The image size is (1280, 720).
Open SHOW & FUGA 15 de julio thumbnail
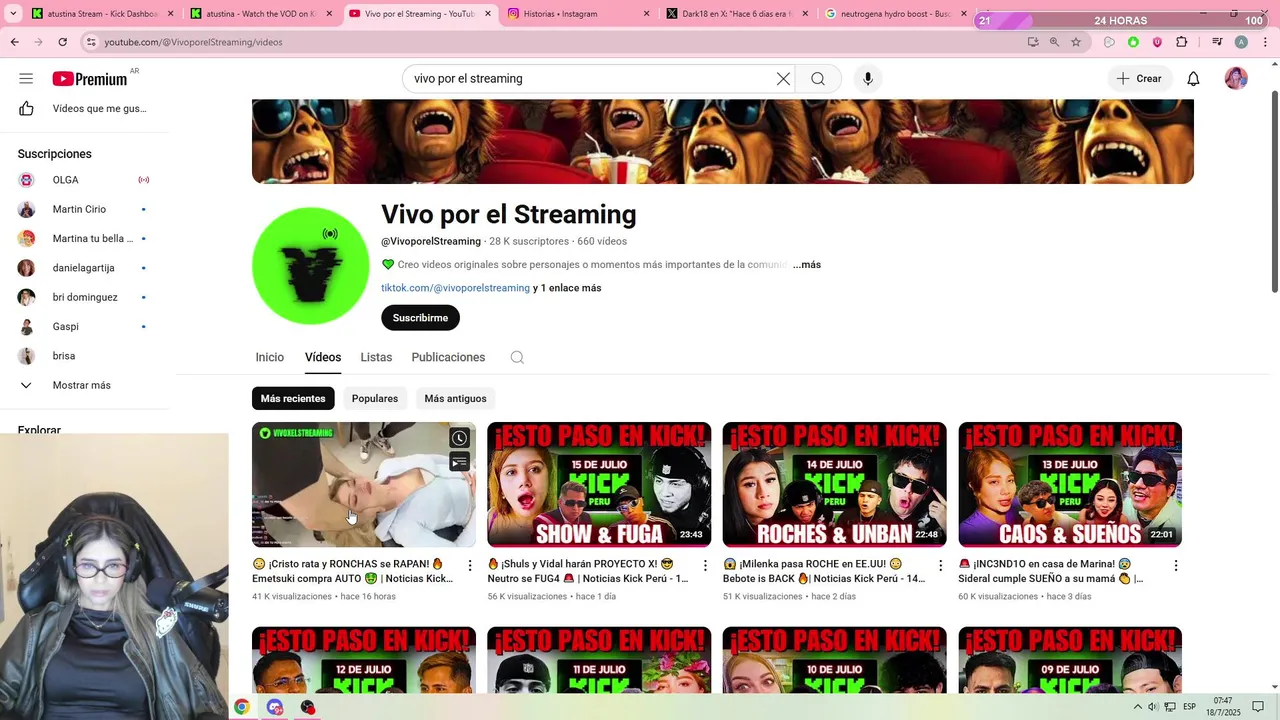tap(599, 484)
